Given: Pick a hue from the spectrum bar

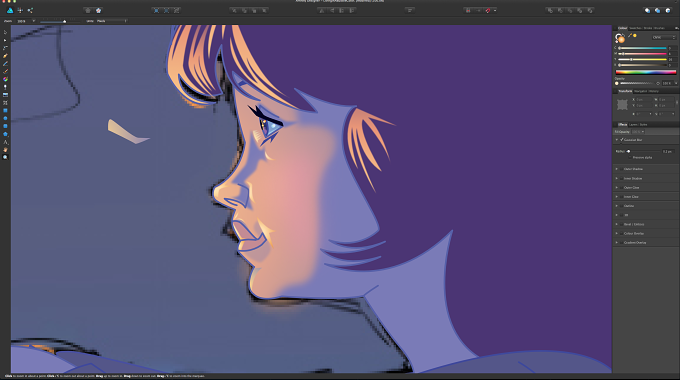Looking at the screenshot, I should tap(646, 72).
